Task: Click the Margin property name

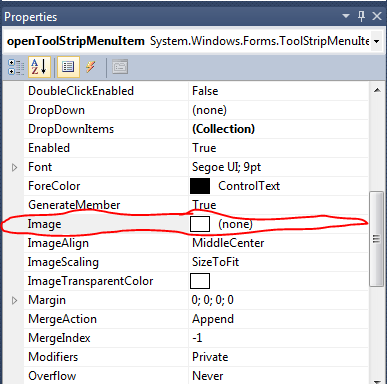Action: pos(47,300)
